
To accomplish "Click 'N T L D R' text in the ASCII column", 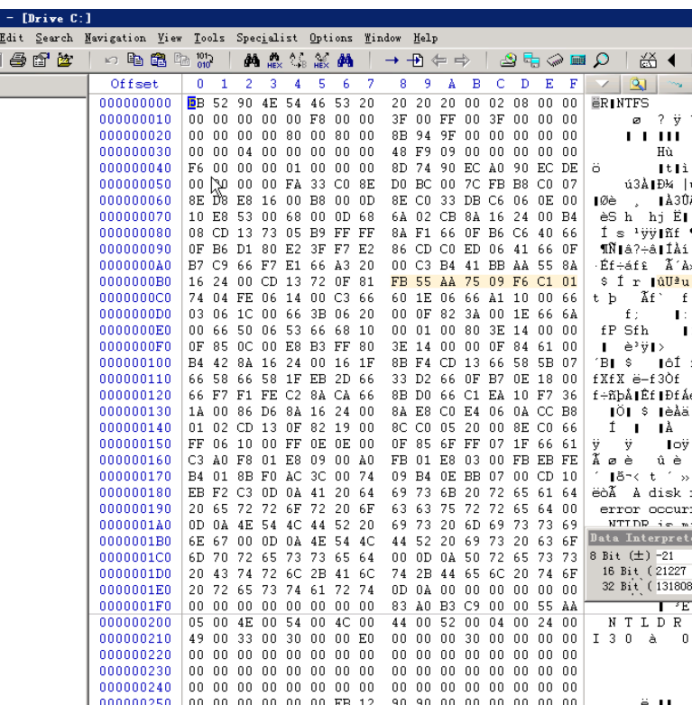I will [645, 622].
